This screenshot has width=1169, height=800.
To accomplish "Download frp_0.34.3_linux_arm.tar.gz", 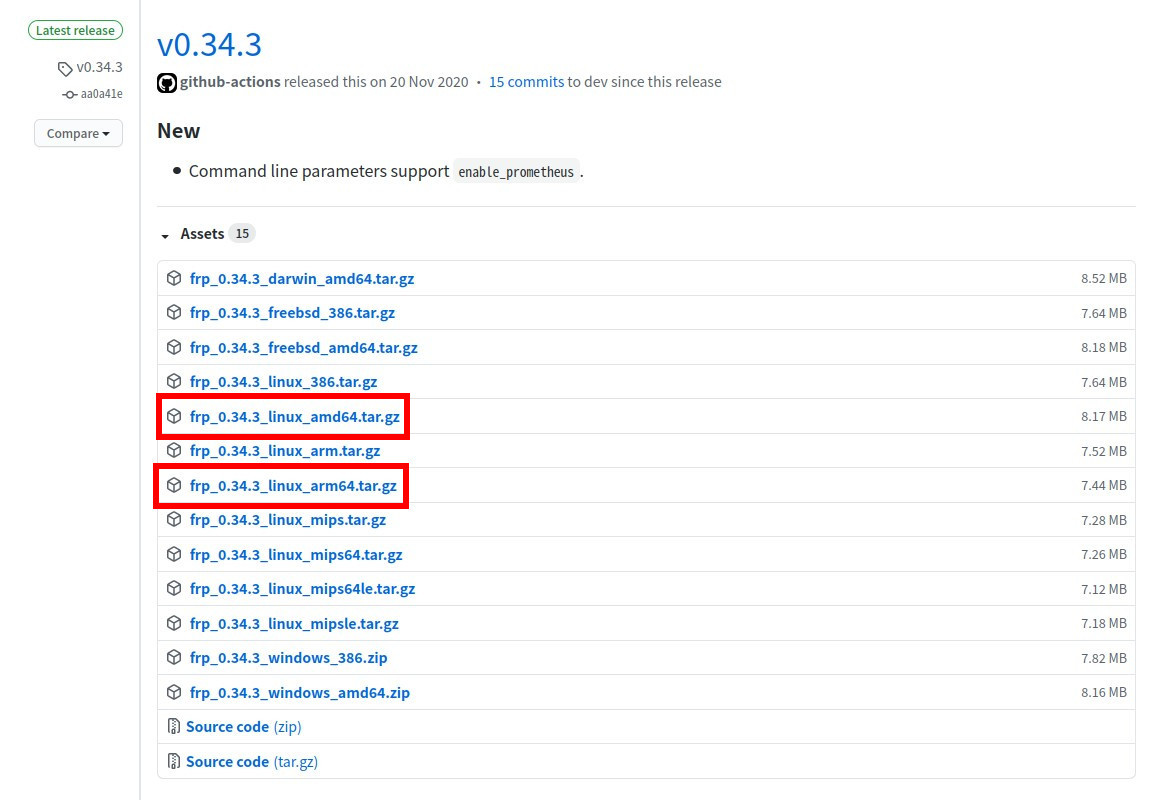I will tap(285, 450).
